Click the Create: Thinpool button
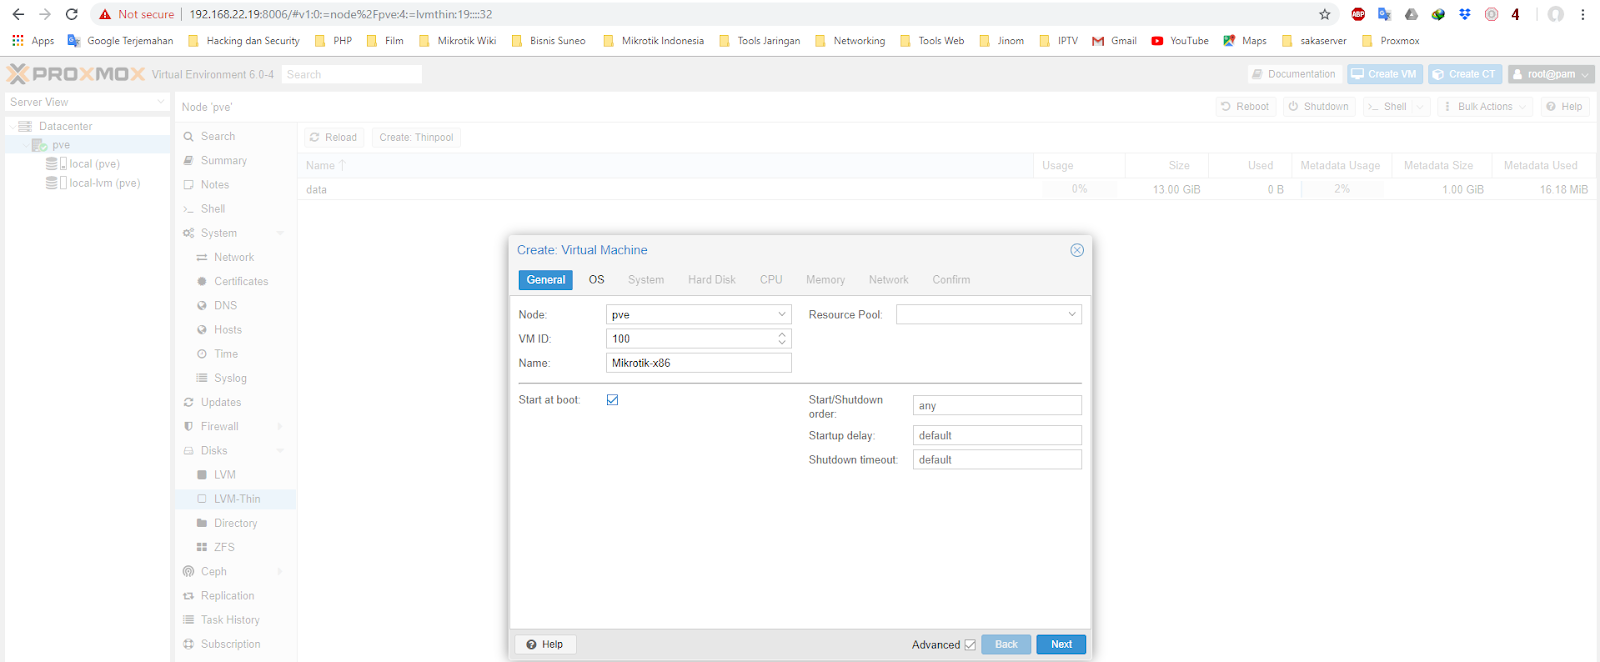Image resolution: width=1600 pixels, height=662 pixels. click(x=416, y=137)
